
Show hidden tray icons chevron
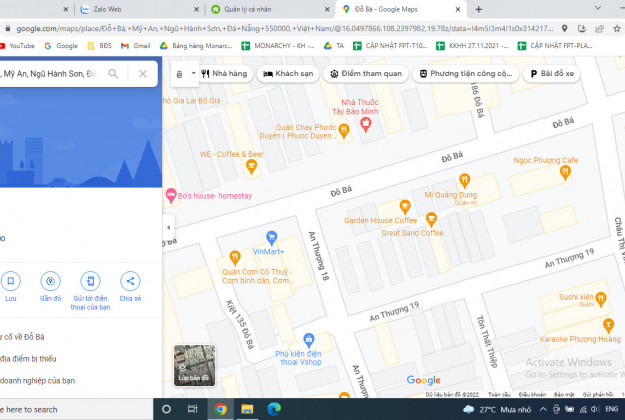543,409
